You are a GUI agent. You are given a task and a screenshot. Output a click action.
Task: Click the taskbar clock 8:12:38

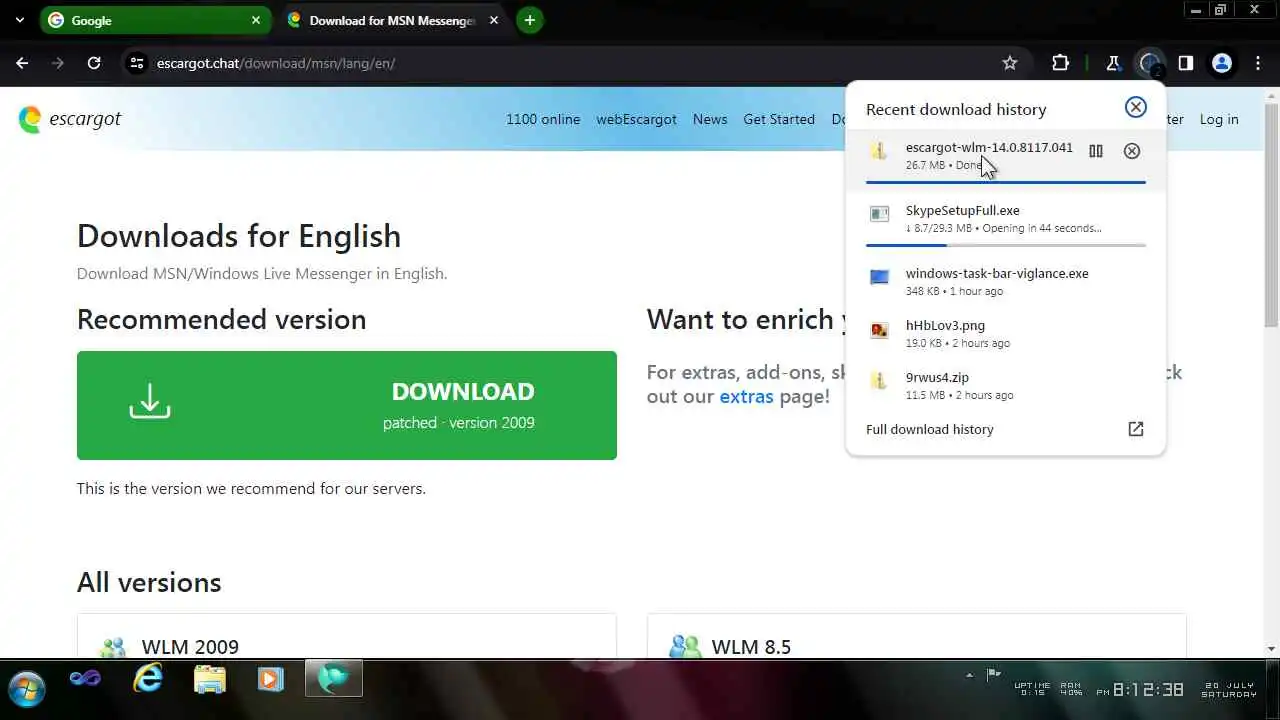[x=1148, y=690]
